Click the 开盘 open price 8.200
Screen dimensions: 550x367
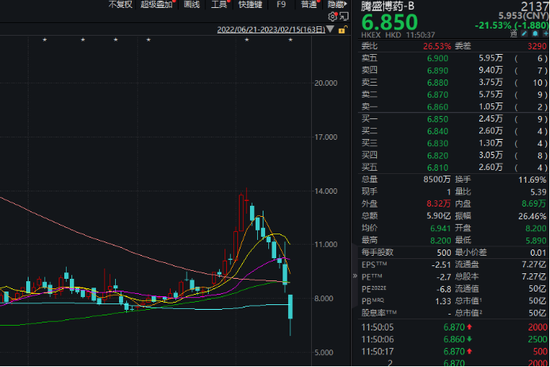536,229
